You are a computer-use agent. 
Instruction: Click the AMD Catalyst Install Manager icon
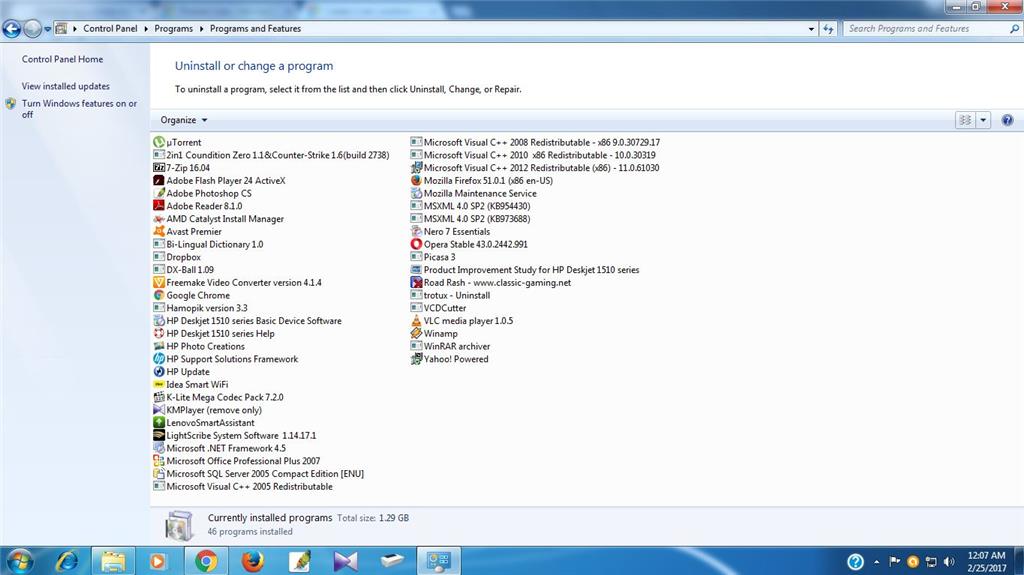click(x=159, y=218)
